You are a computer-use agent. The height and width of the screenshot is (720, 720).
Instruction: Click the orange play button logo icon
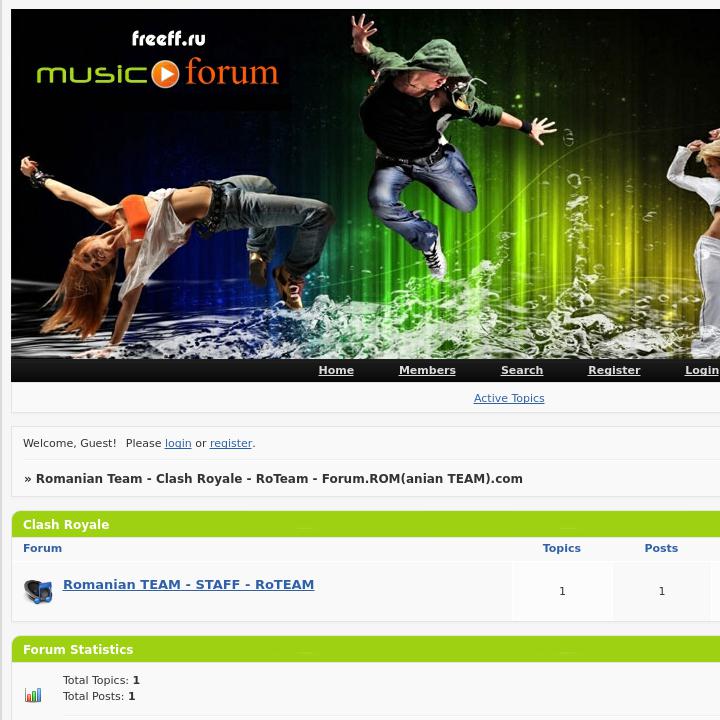pos(165,74)
